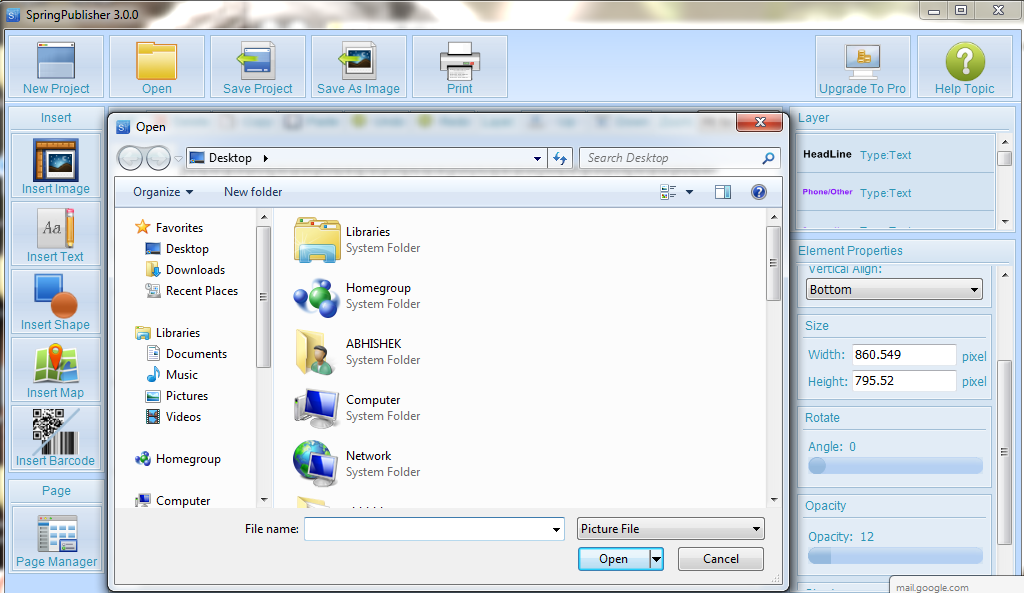Click the New Project toolbar icon
This screenshot has height=593, width=1024.
(x=56, y=67)
